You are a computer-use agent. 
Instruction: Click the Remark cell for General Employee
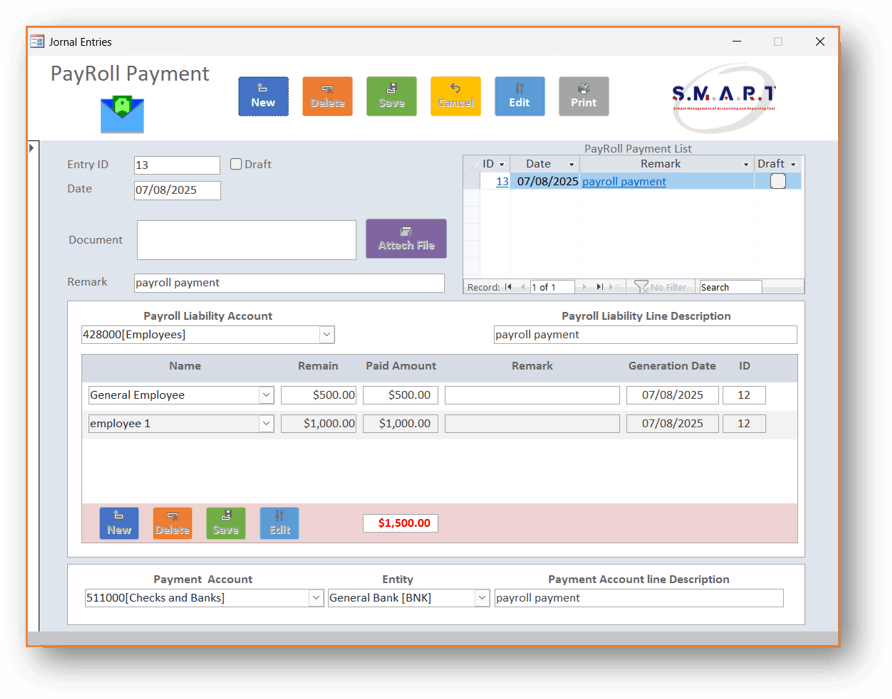(x=532, y=395)
